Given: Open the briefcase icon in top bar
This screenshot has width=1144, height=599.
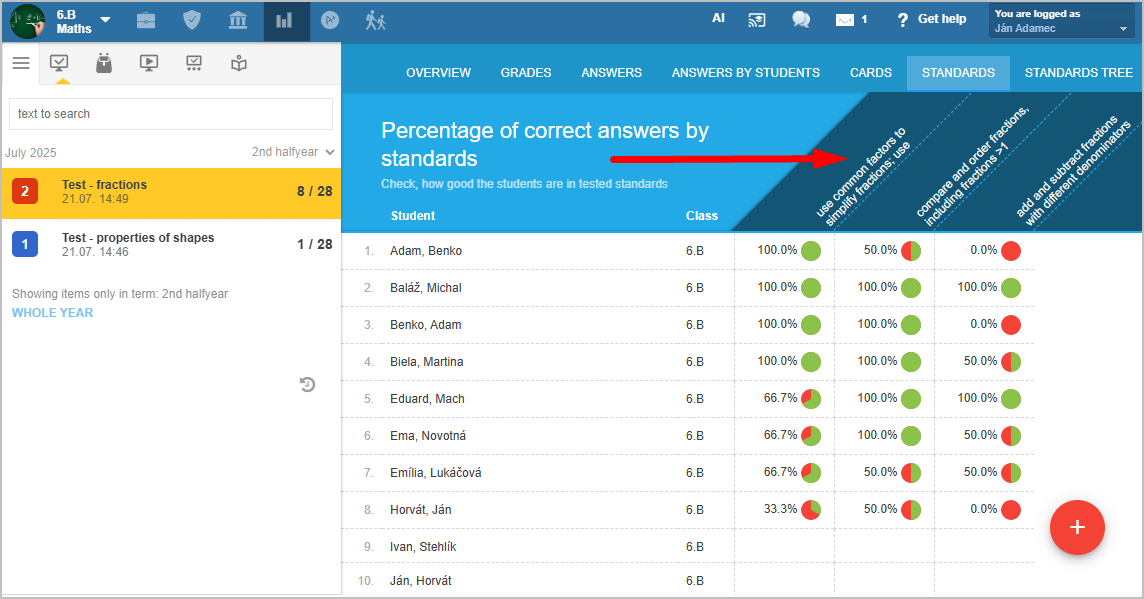Looking at the screenshot, I should pyautogui.click(x=146, y=20).
